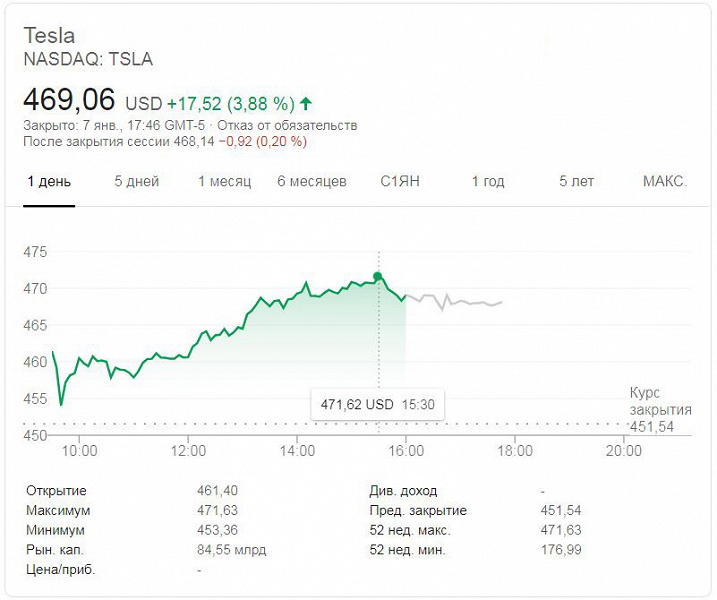The width and height of the screenshot is (717, 600).
Task: Open the "МАКС." full history tab
Action: (x=664, y=181)
